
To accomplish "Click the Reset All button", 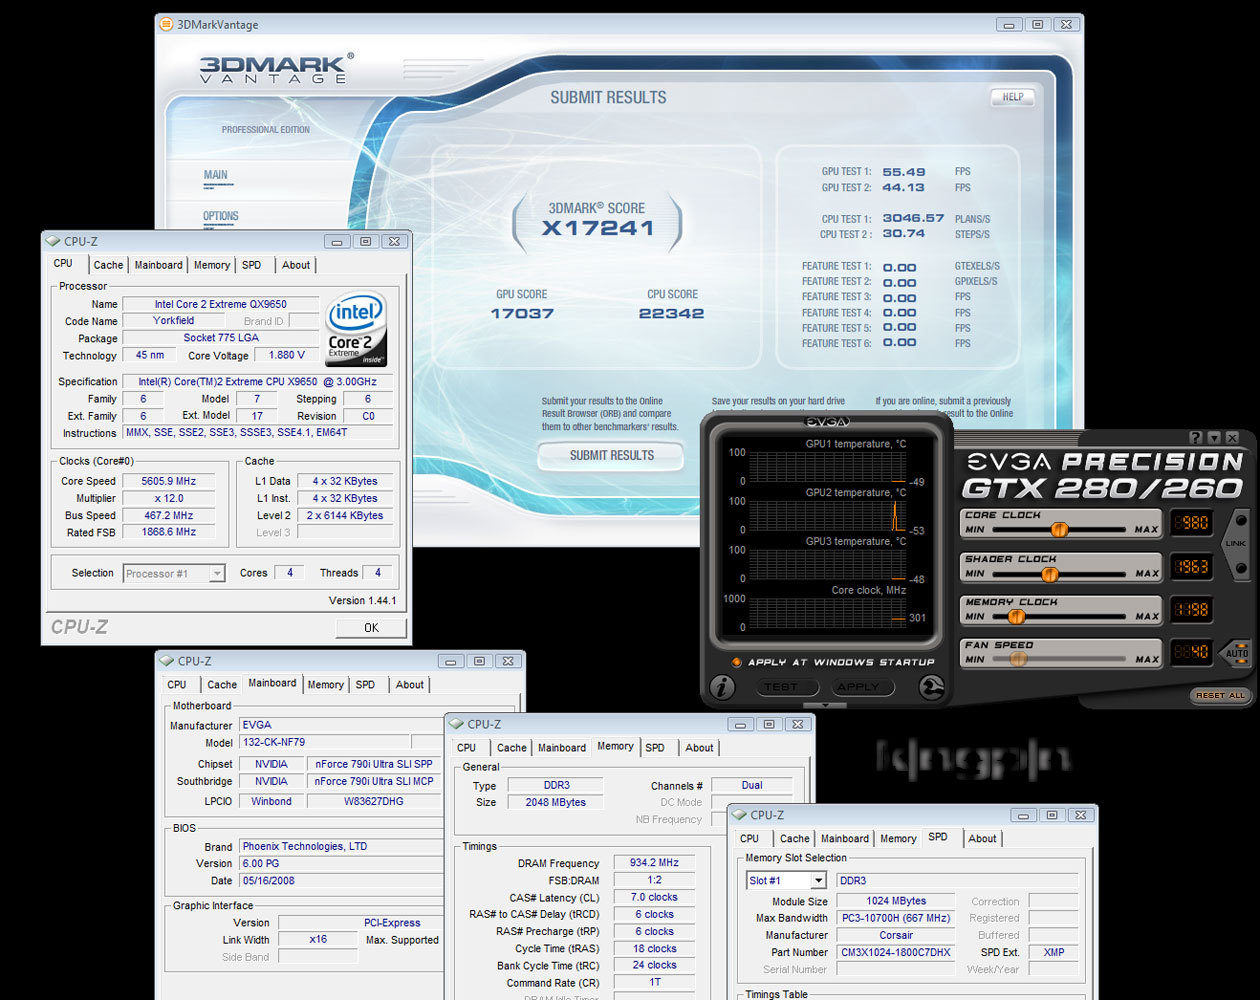I will 1220,695.
